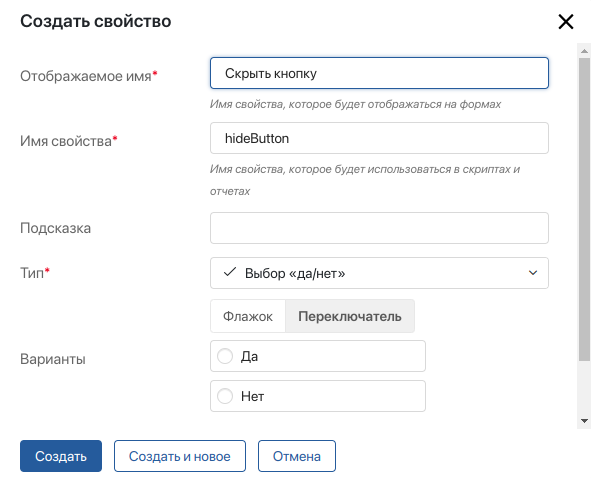
Task: Focus the Имя свойства field with hideButton
Action: (379, 138)
